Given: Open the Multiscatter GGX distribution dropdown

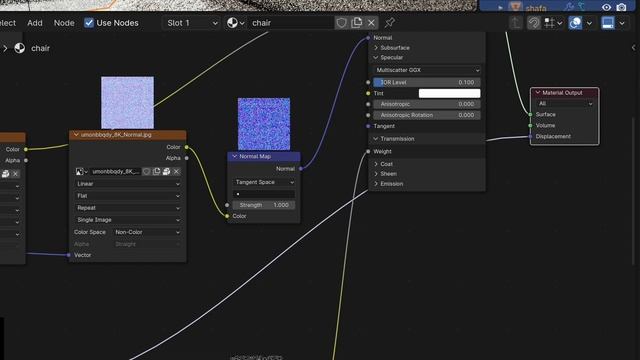Looking at the screenshot, I should (x=427, y=70).
